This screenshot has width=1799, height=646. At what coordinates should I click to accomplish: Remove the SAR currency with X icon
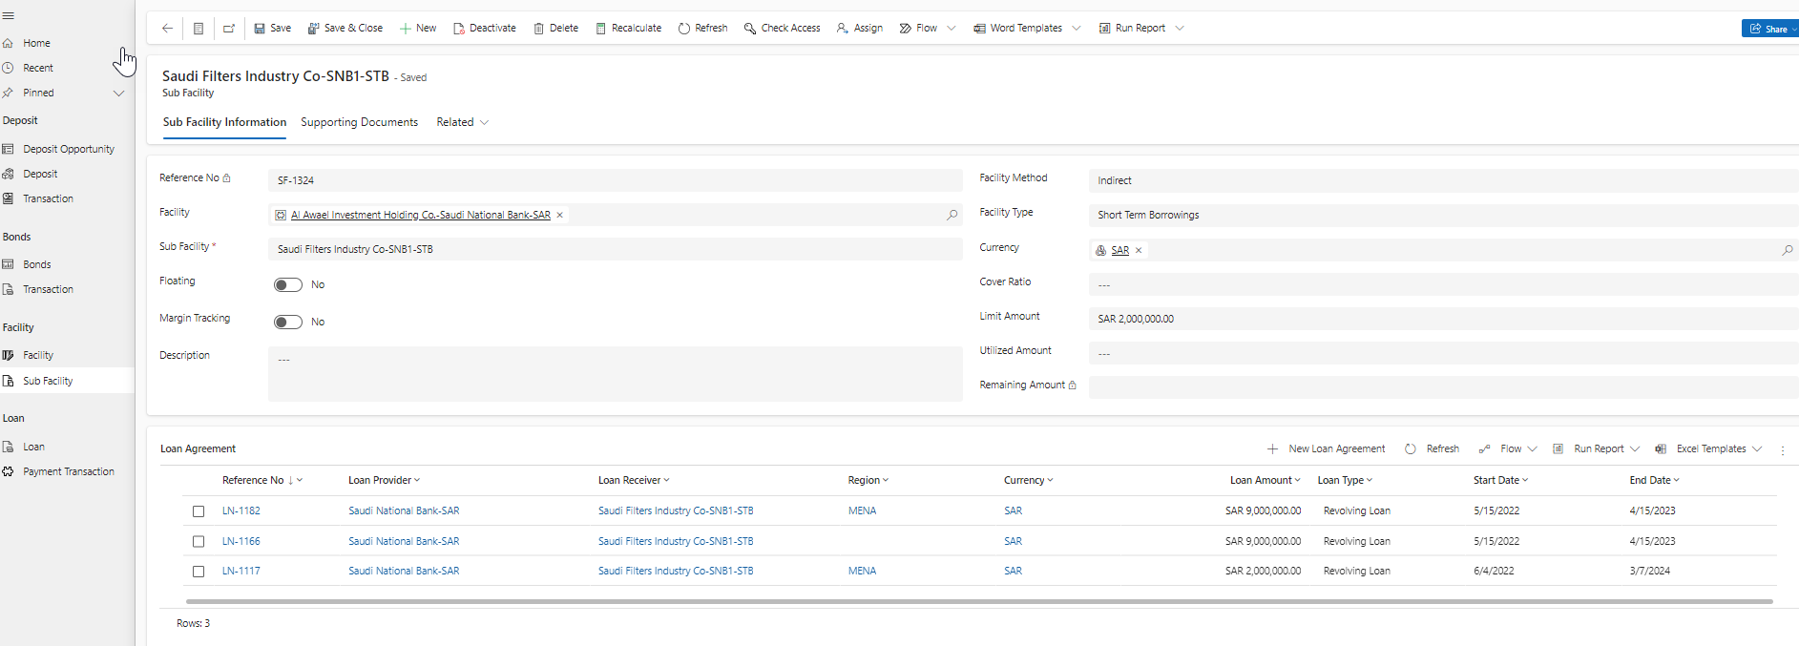[x=1139, y=251]
